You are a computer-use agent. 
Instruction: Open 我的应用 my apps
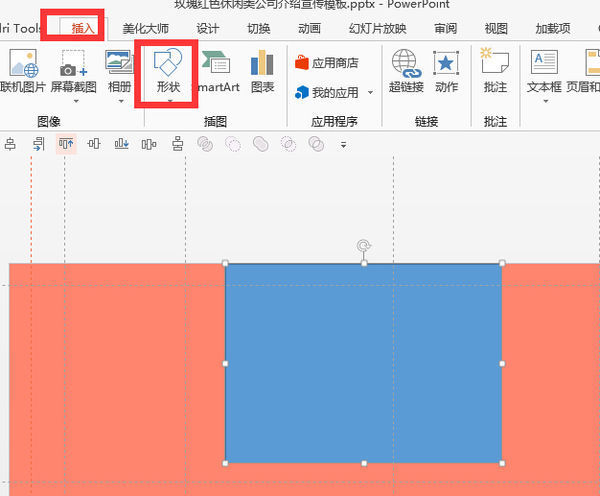(327, 92)
